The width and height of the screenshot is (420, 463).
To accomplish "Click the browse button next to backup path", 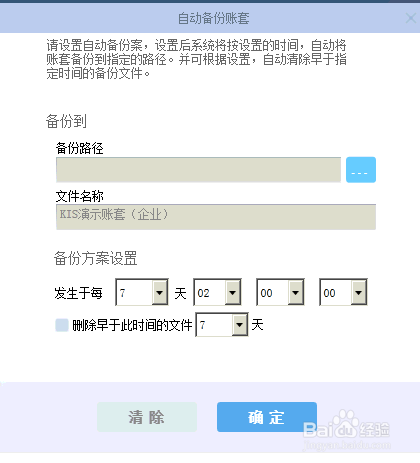I will pyautogui.click(x=361, y=170).
